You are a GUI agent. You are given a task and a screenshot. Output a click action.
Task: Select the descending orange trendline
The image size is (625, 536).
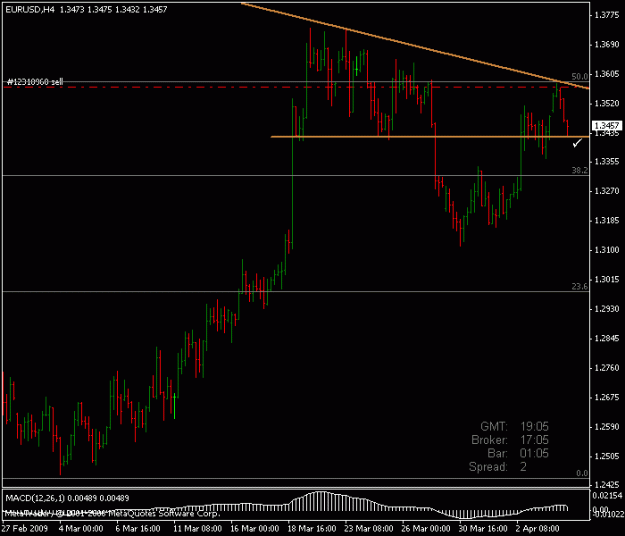(415, 45)
